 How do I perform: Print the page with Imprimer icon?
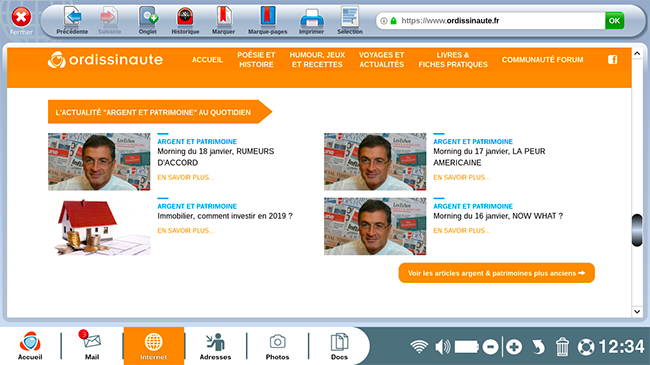pos(312,18)
